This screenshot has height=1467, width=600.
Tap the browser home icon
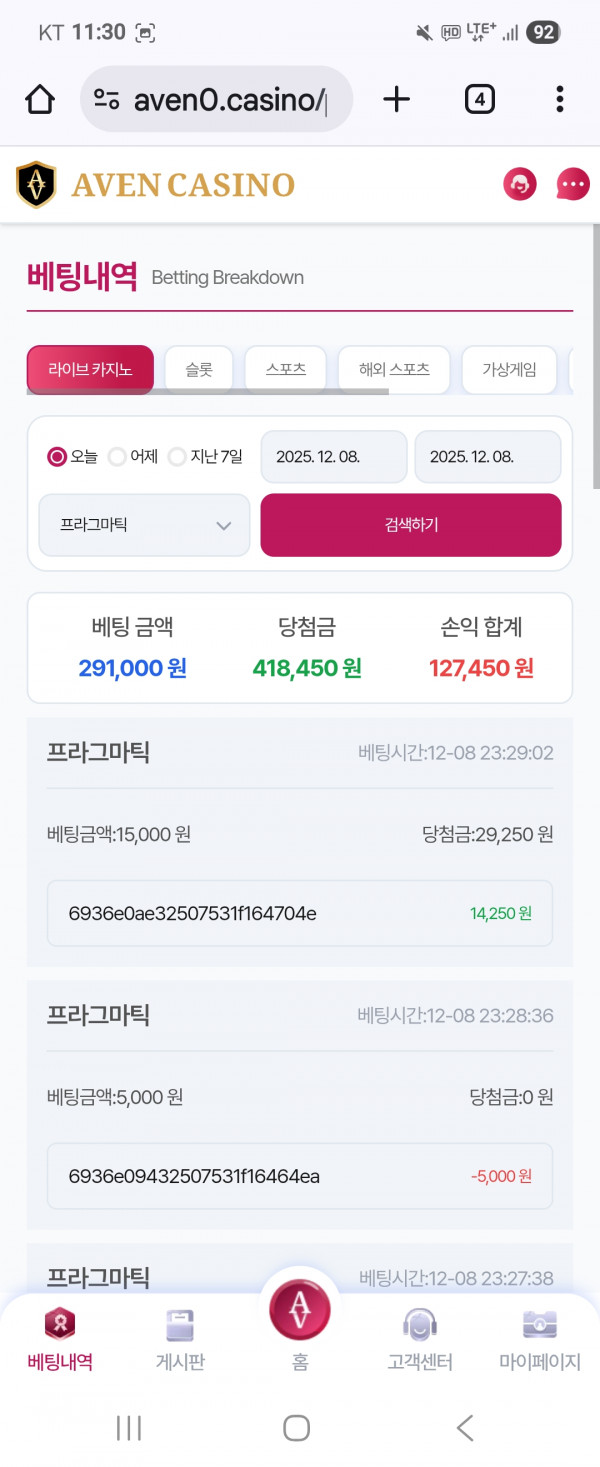pos(38,99)
